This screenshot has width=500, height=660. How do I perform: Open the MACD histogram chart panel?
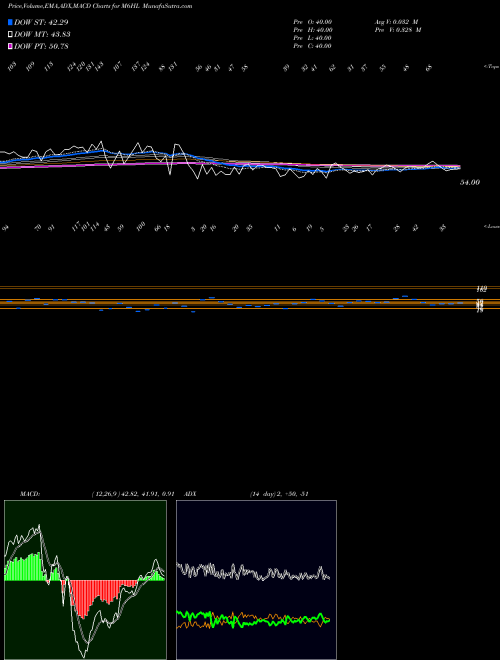[x=85, y=580]
